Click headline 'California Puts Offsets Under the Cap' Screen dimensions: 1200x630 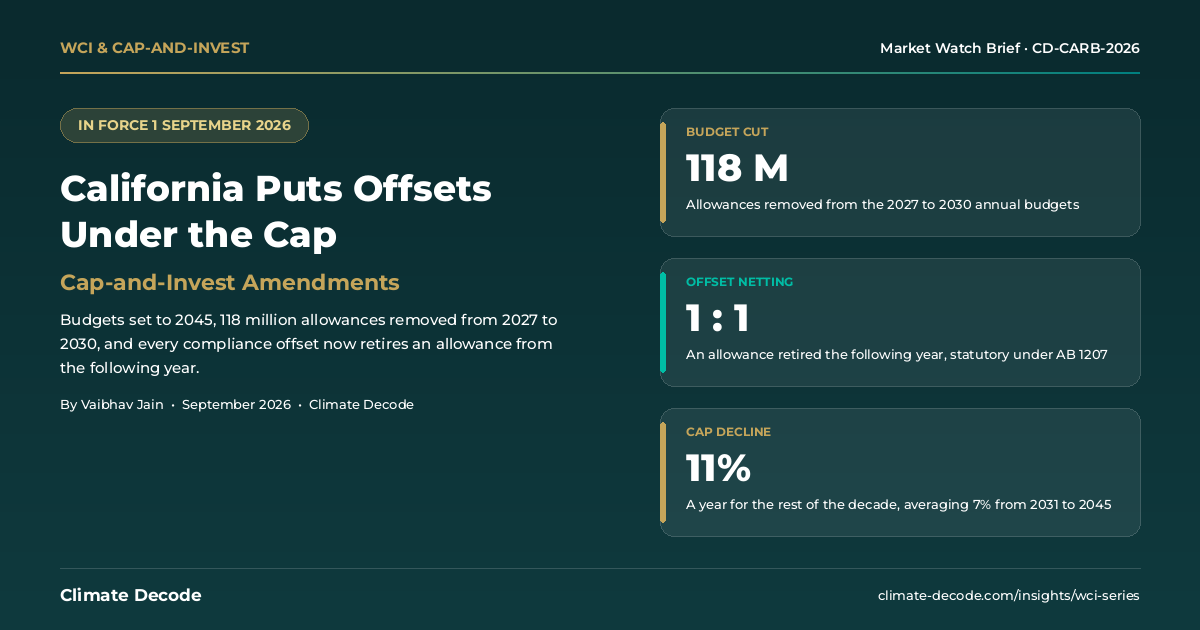pyautogui.click(x=276, y=211)
